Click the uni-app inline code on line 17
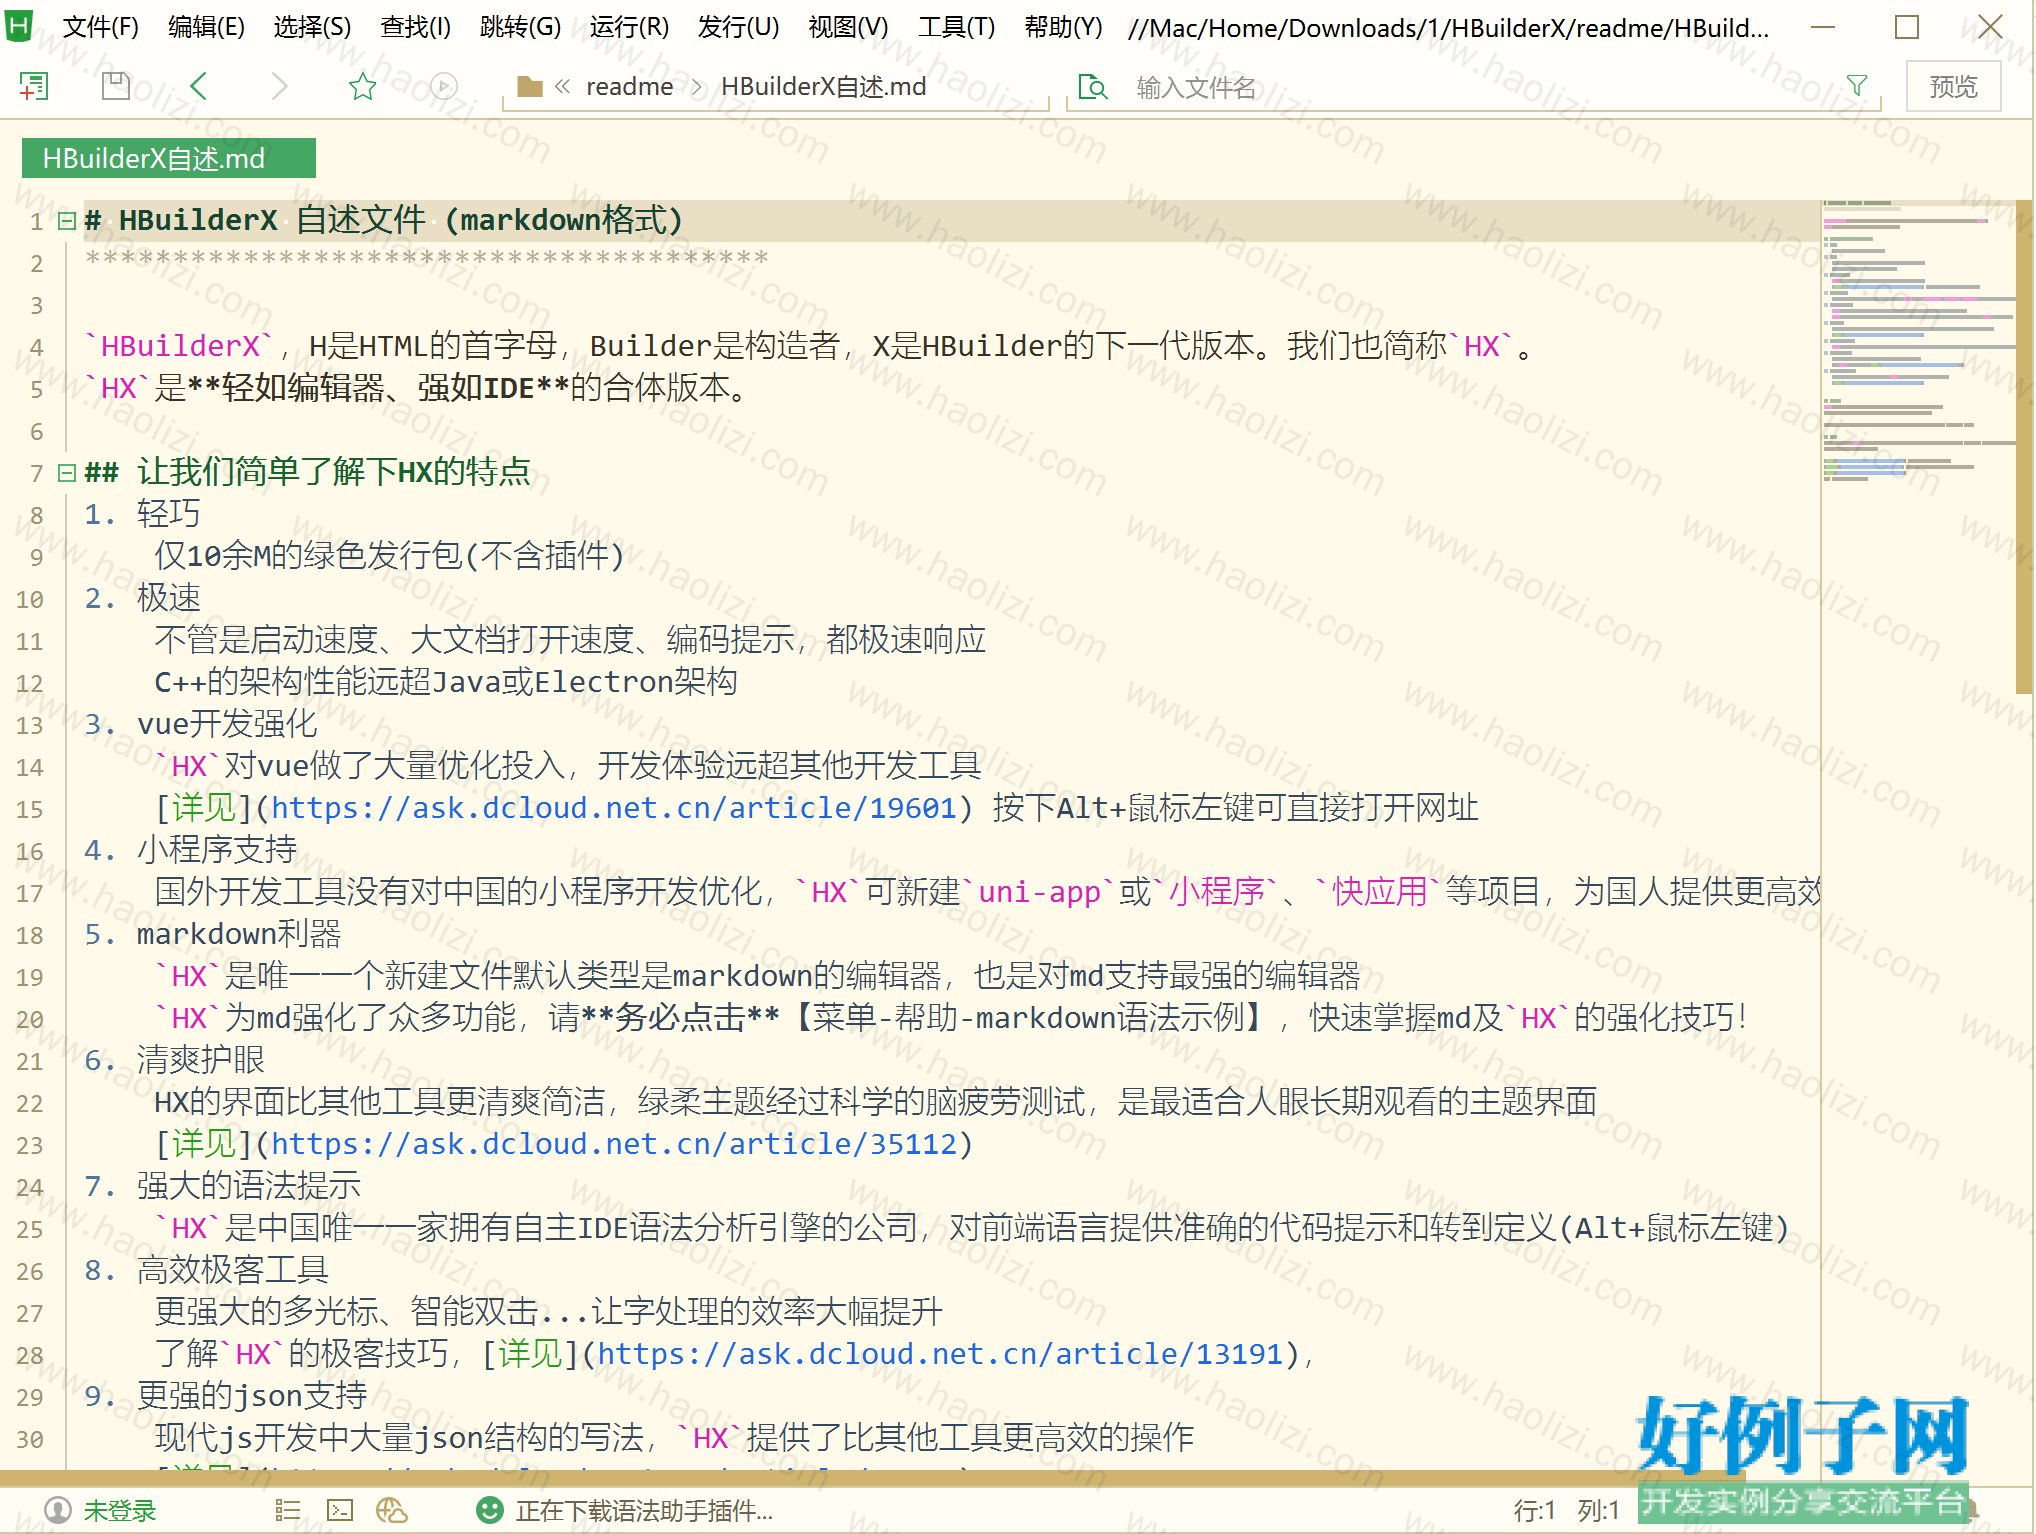Image resolution: width=2036 pixels, height=1534 pixels. tap(1040, 892)
